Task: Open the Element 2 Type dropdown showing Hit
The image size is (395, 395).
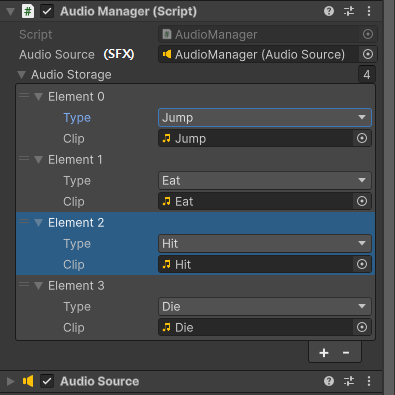Action: pos(265,243)
